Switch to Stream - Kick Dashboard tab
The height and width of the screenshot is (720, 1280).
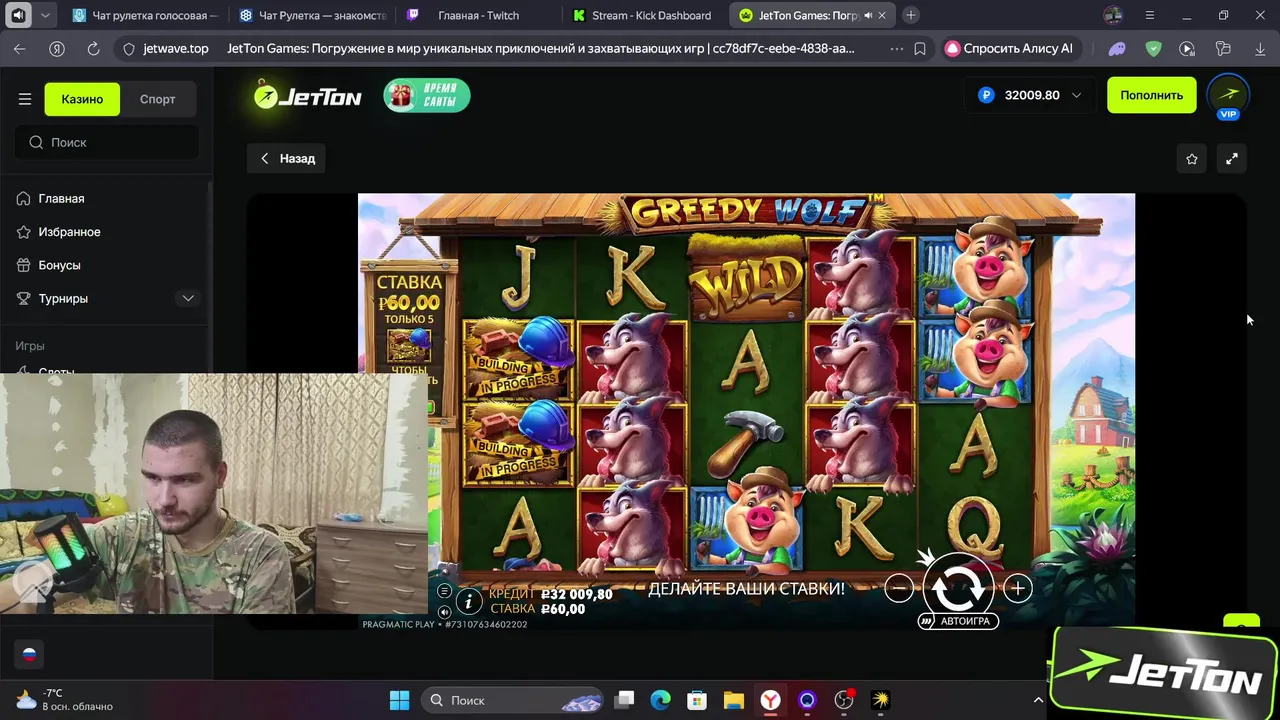(645, 15)
